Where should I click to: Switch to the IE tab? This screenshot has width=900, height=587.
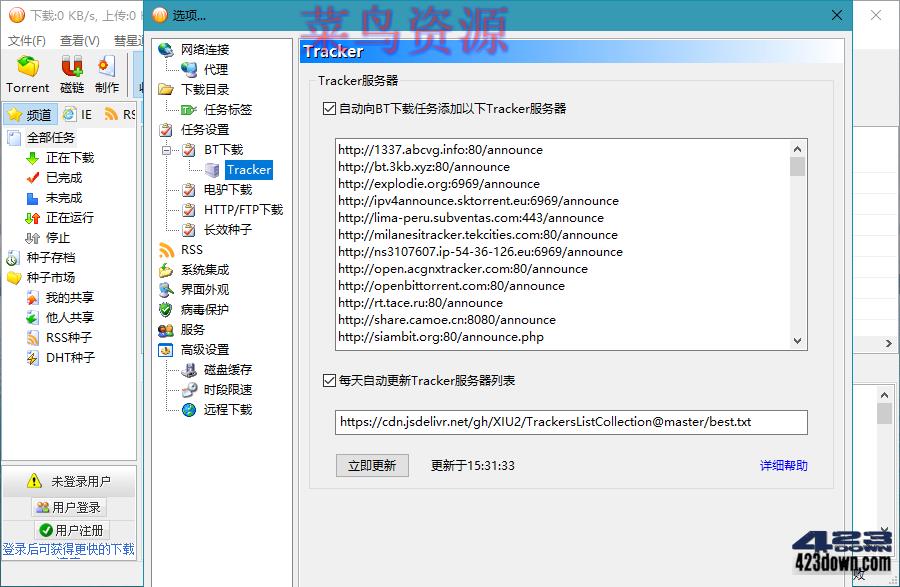[76, 113]
